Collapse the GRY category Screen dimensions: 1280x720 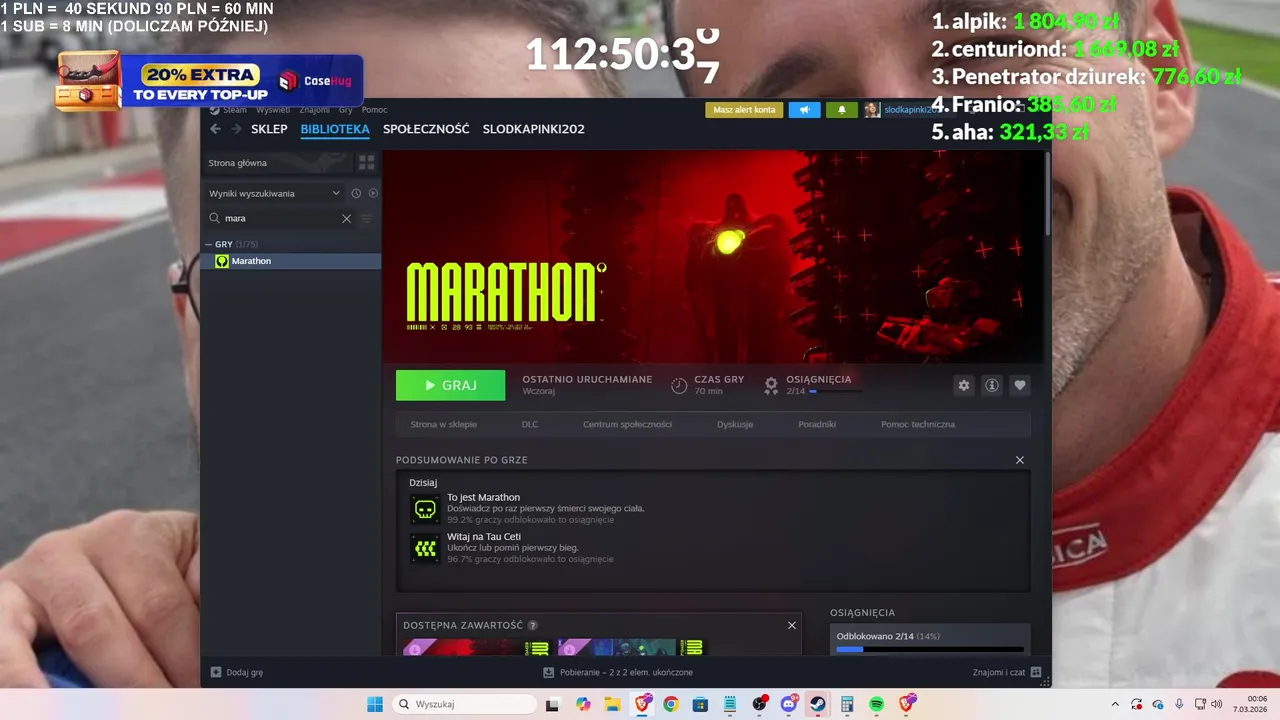coord(208,244)
